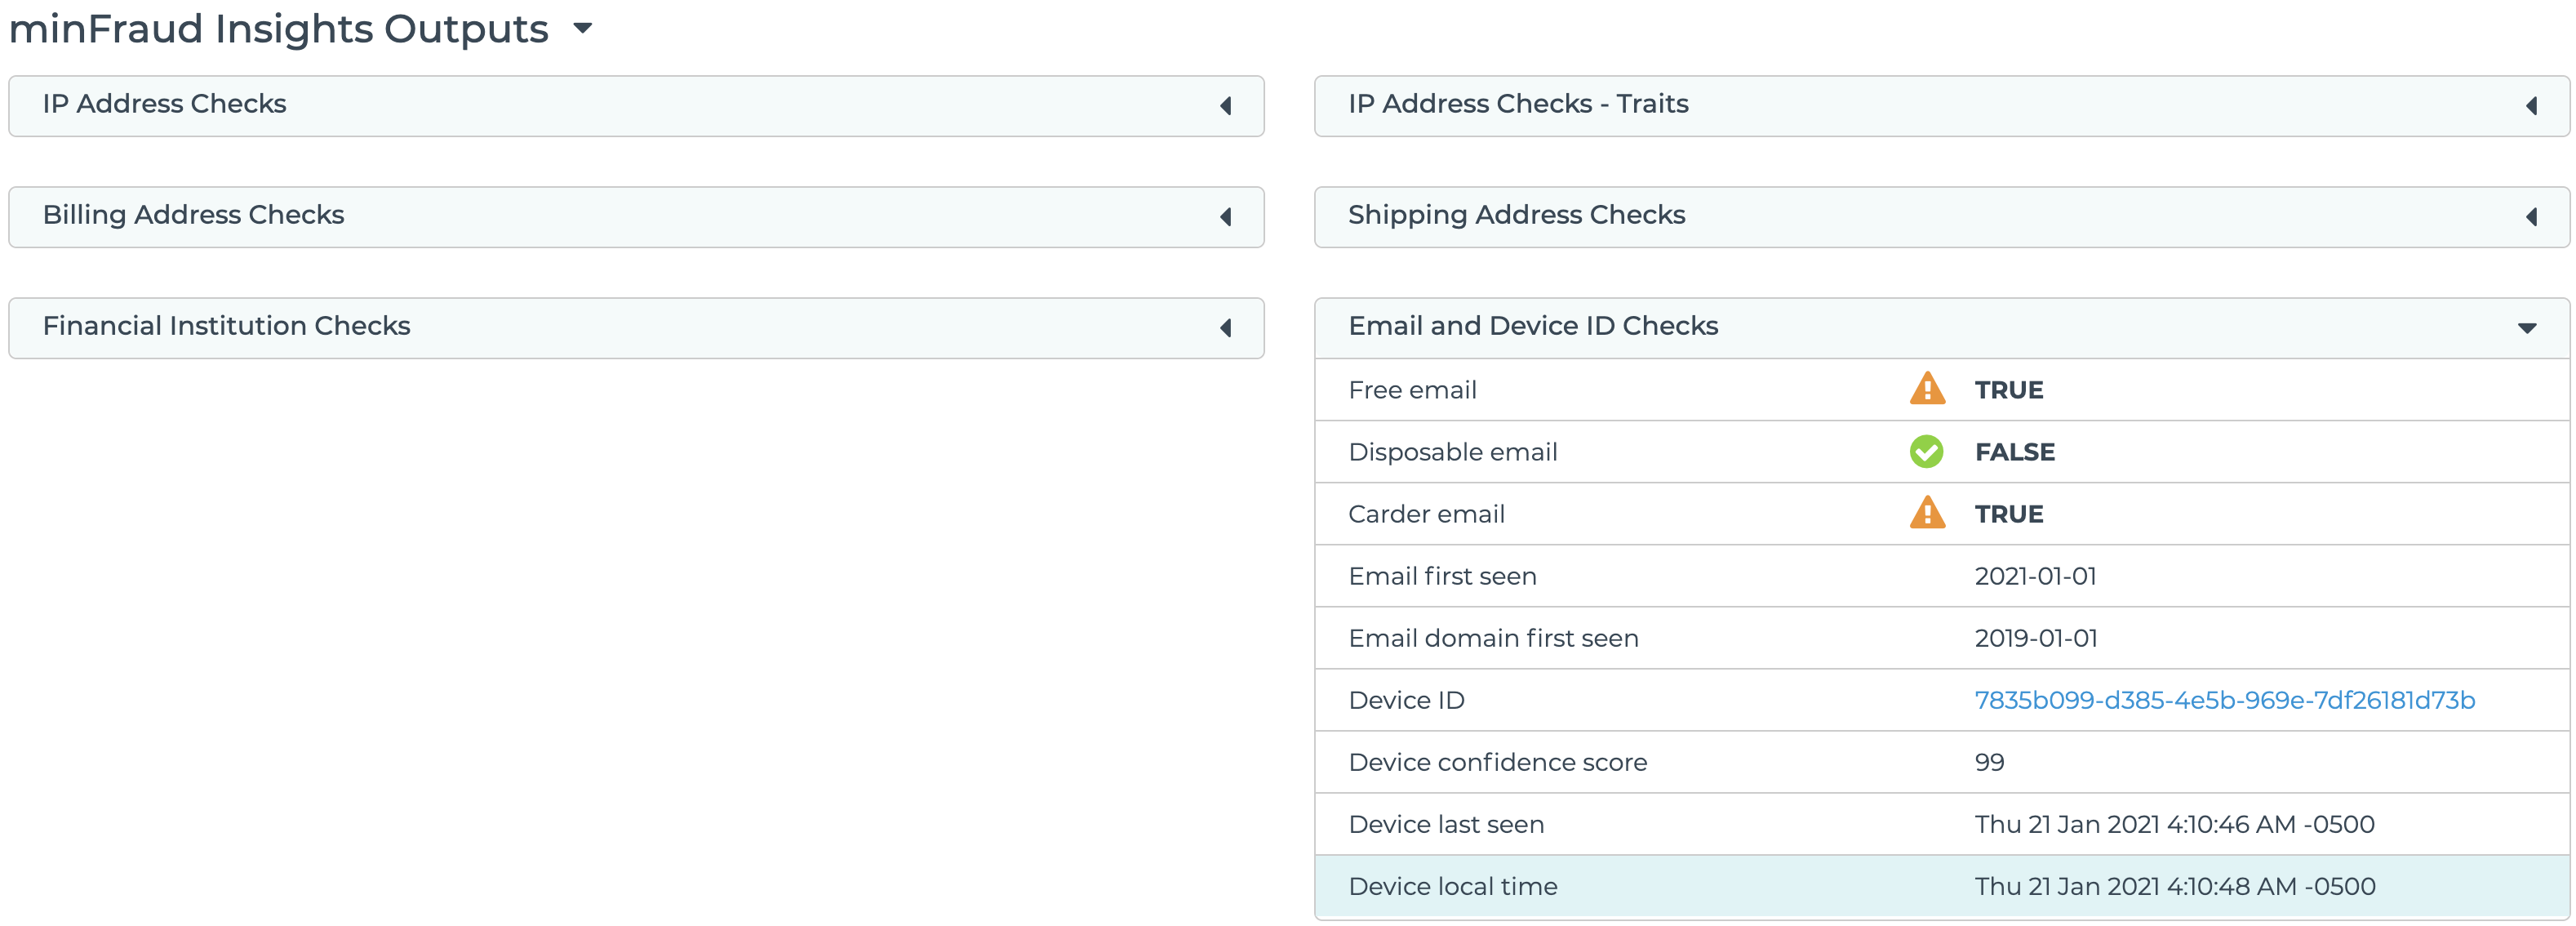
Task: Click the minFraud Insights Outputs heading
Action: click(278, 29)
